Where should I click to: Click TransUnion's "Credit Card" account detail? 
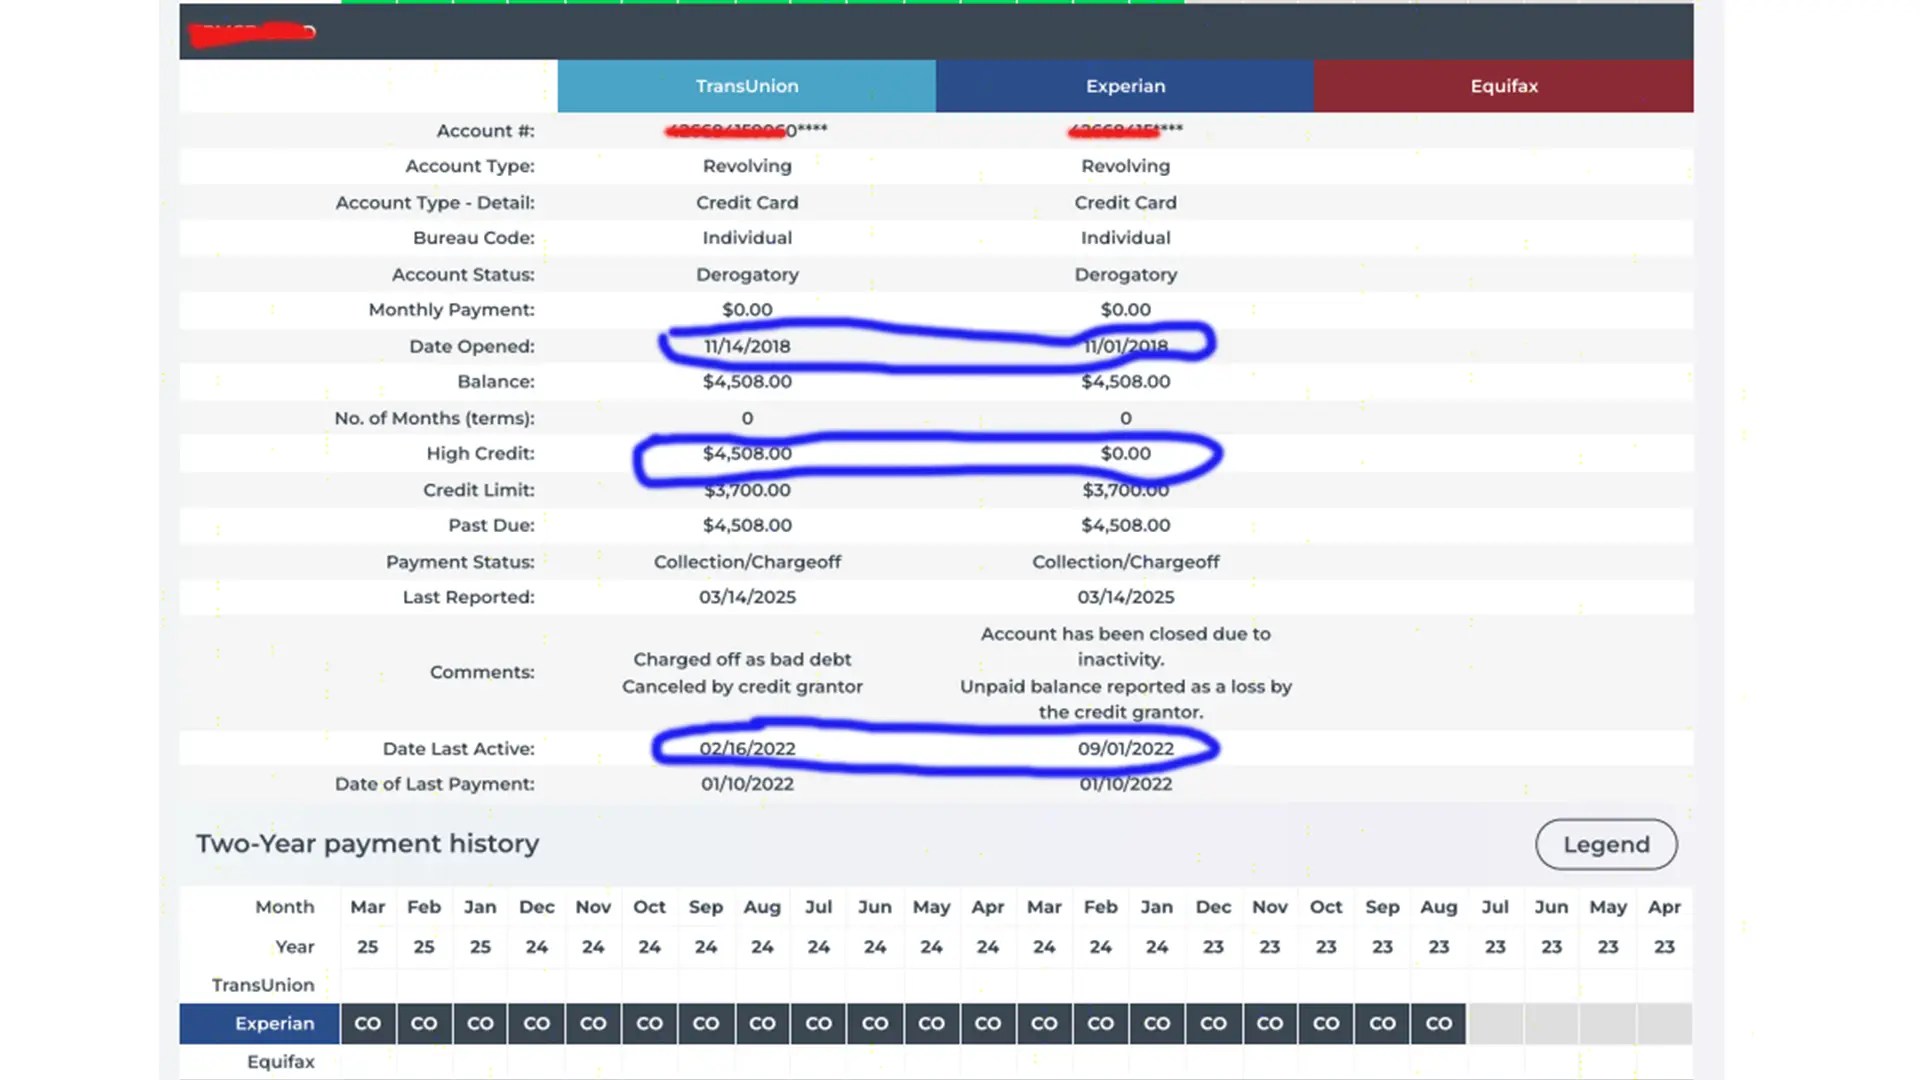[x=747, y=203]
